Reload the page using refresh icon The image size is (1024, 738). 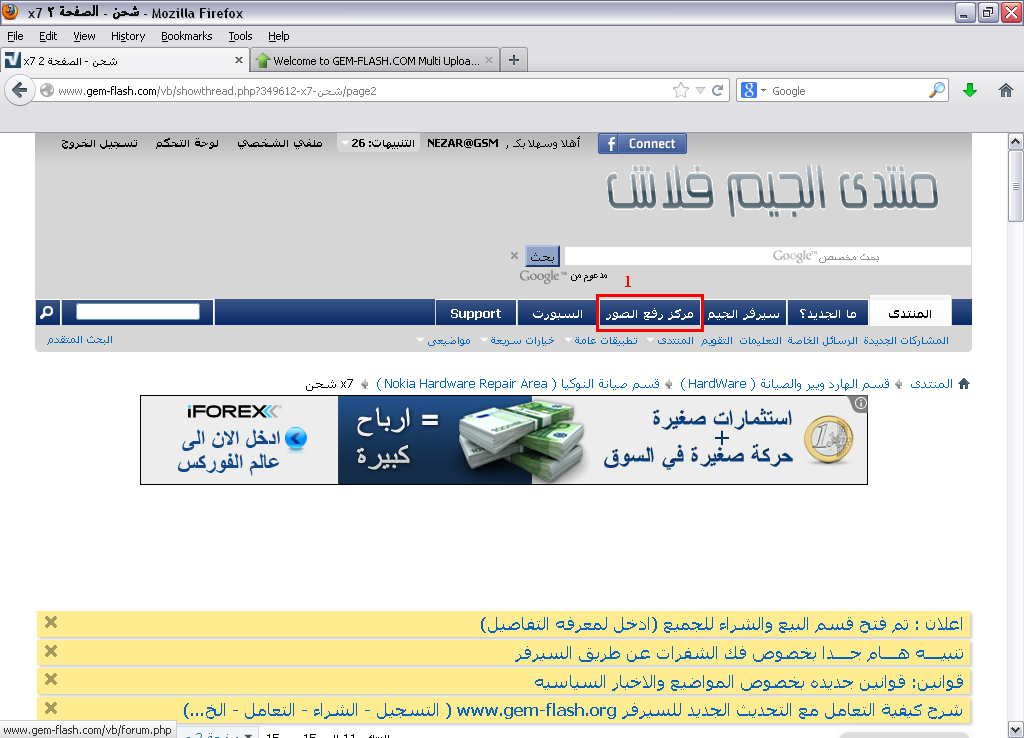[x=717, y=91]
